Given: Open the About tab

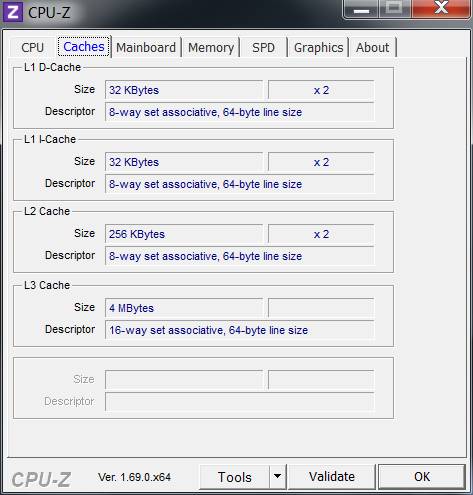Looking at the screenshot, I should click(372, 47).
